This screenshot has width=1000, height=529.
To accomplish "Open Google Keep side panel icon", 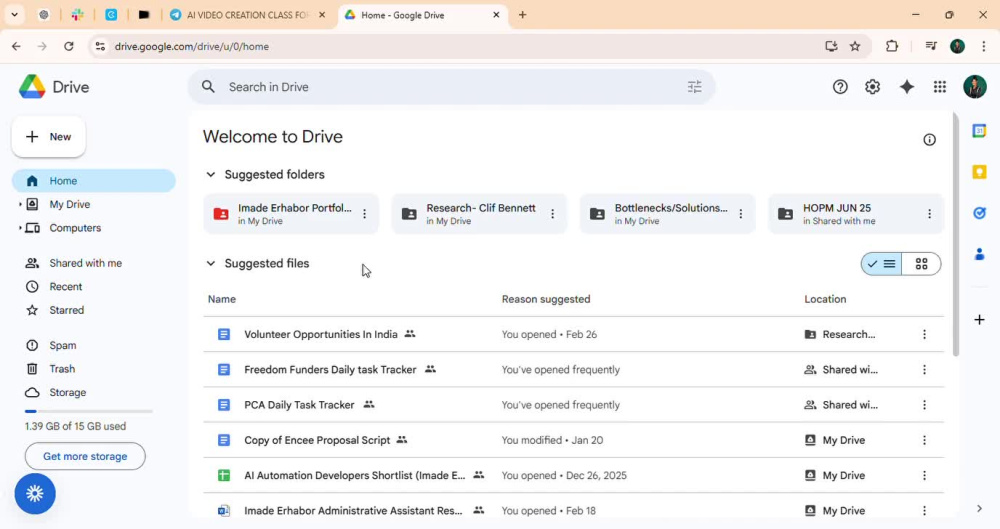I will coord(979,172).
